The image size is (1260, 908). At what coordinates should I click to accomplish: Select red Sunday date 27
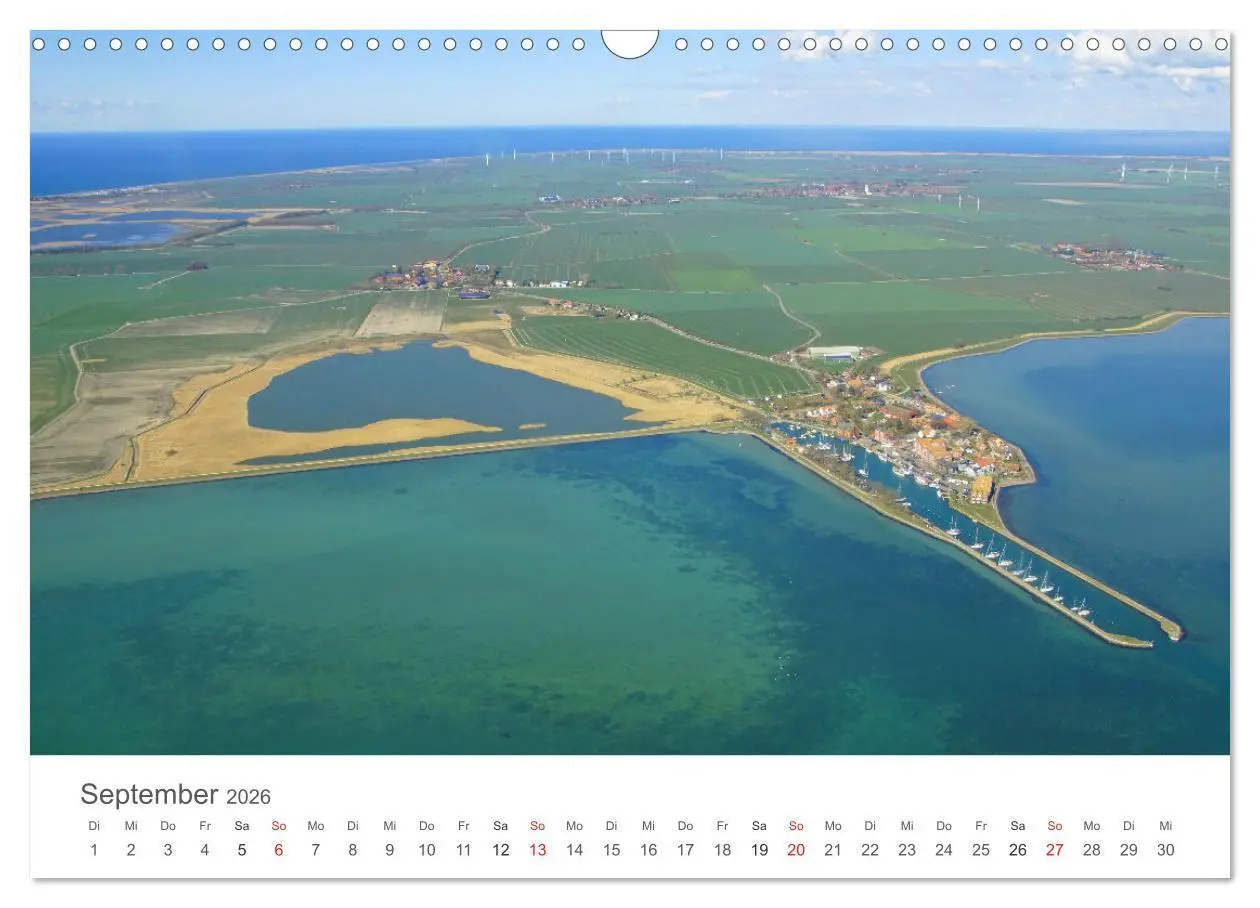coord(1056,850)
